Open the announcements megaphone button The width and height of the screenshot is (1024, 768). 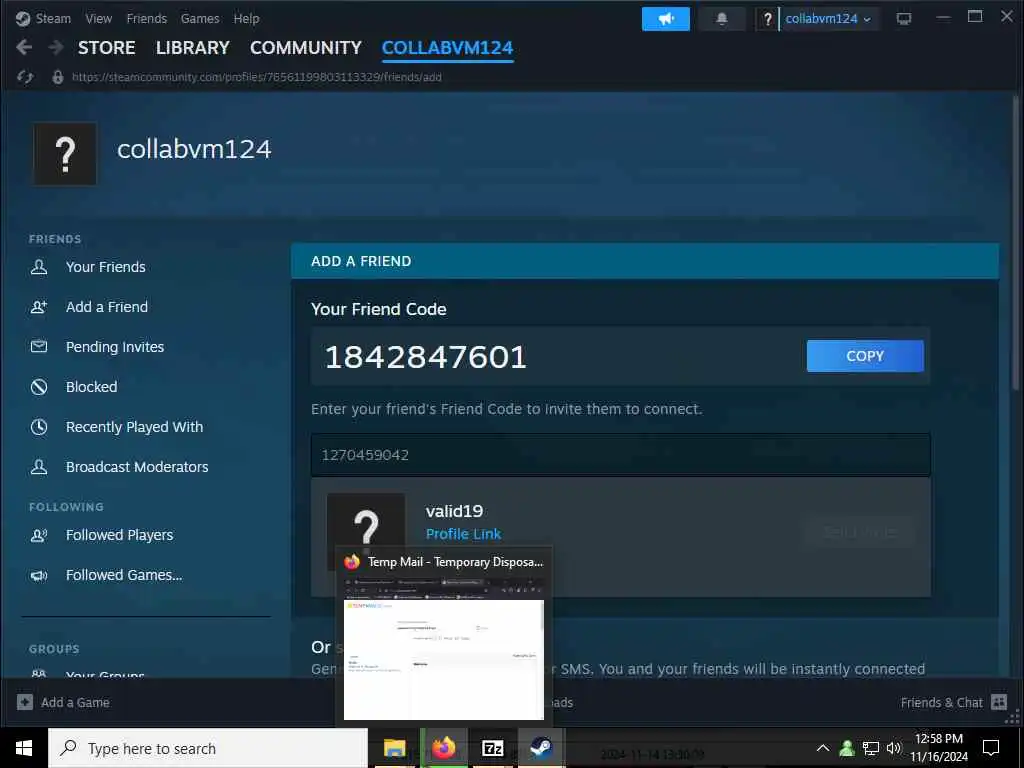pyautogui.click(x=665, y=19)
